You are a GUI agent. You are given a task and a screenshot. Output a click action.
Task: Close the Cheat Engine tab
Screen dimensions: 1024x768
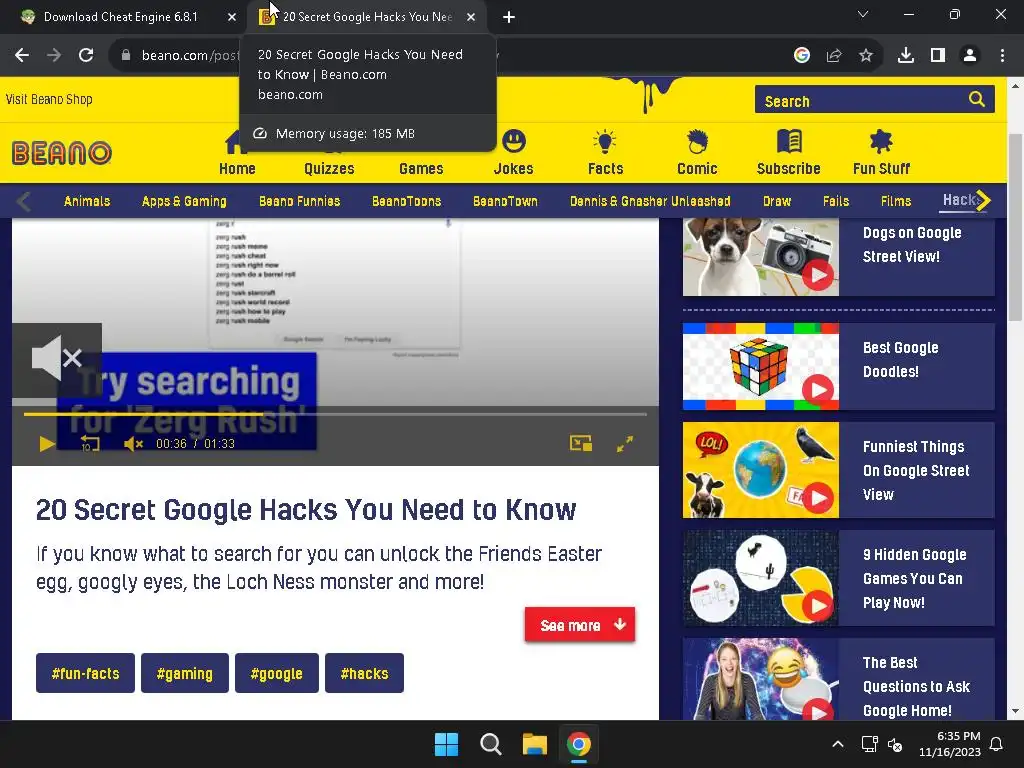232,17
